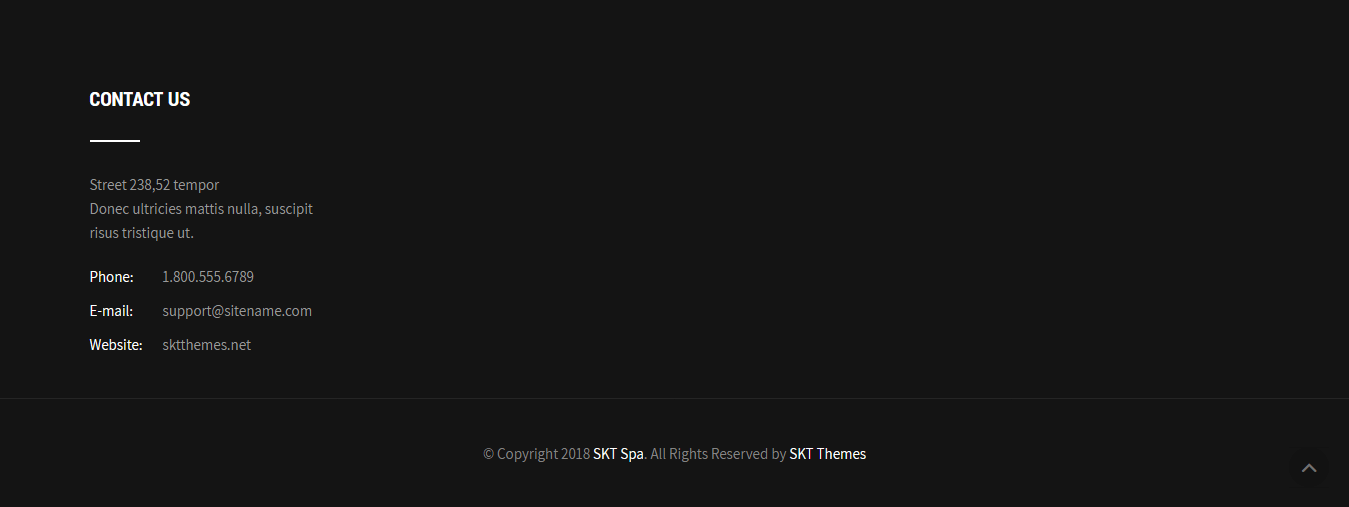Follow the SKT Themes credit link
1349x507 pixels.
tap(827, 454)
